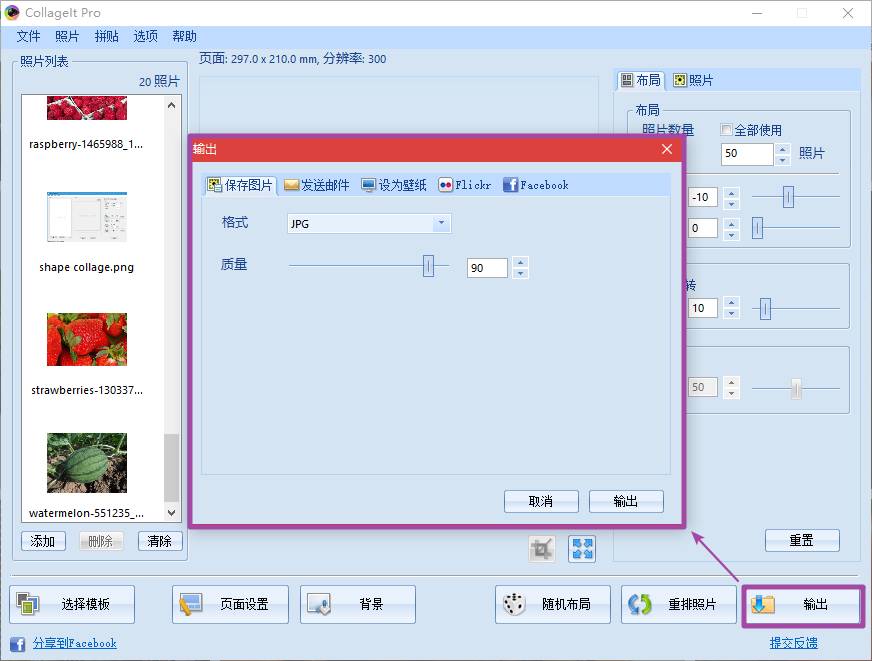Click the field showing -10
Viewport: 872px width, 661px height.
click(703, 197)
